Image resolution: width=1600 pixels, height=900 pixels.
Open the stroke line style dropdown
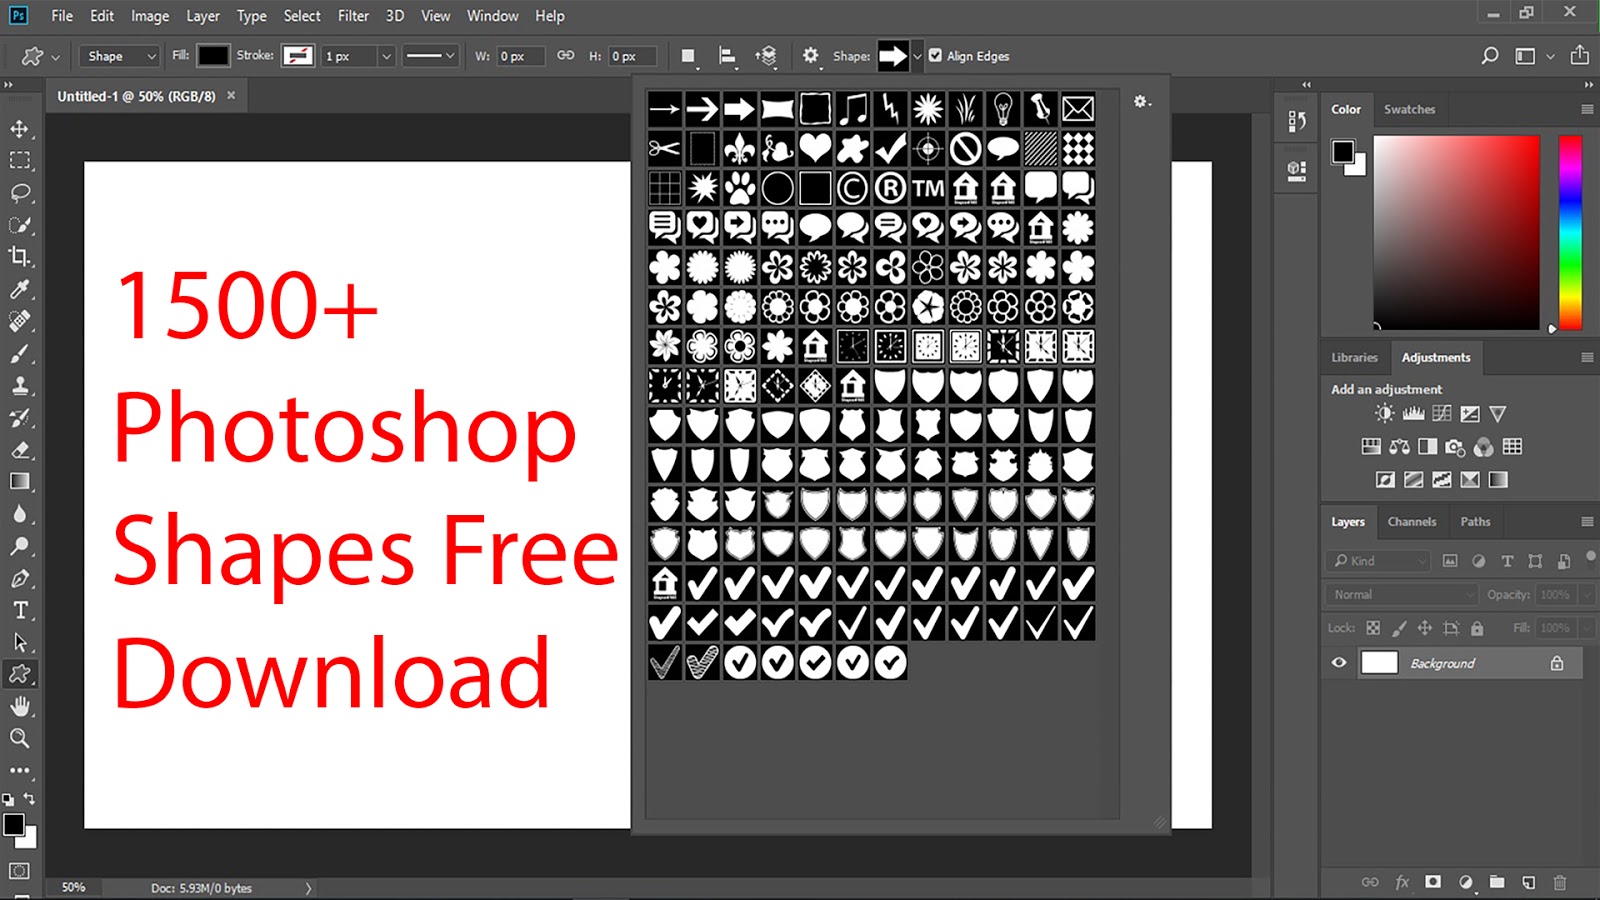[430, 56]
